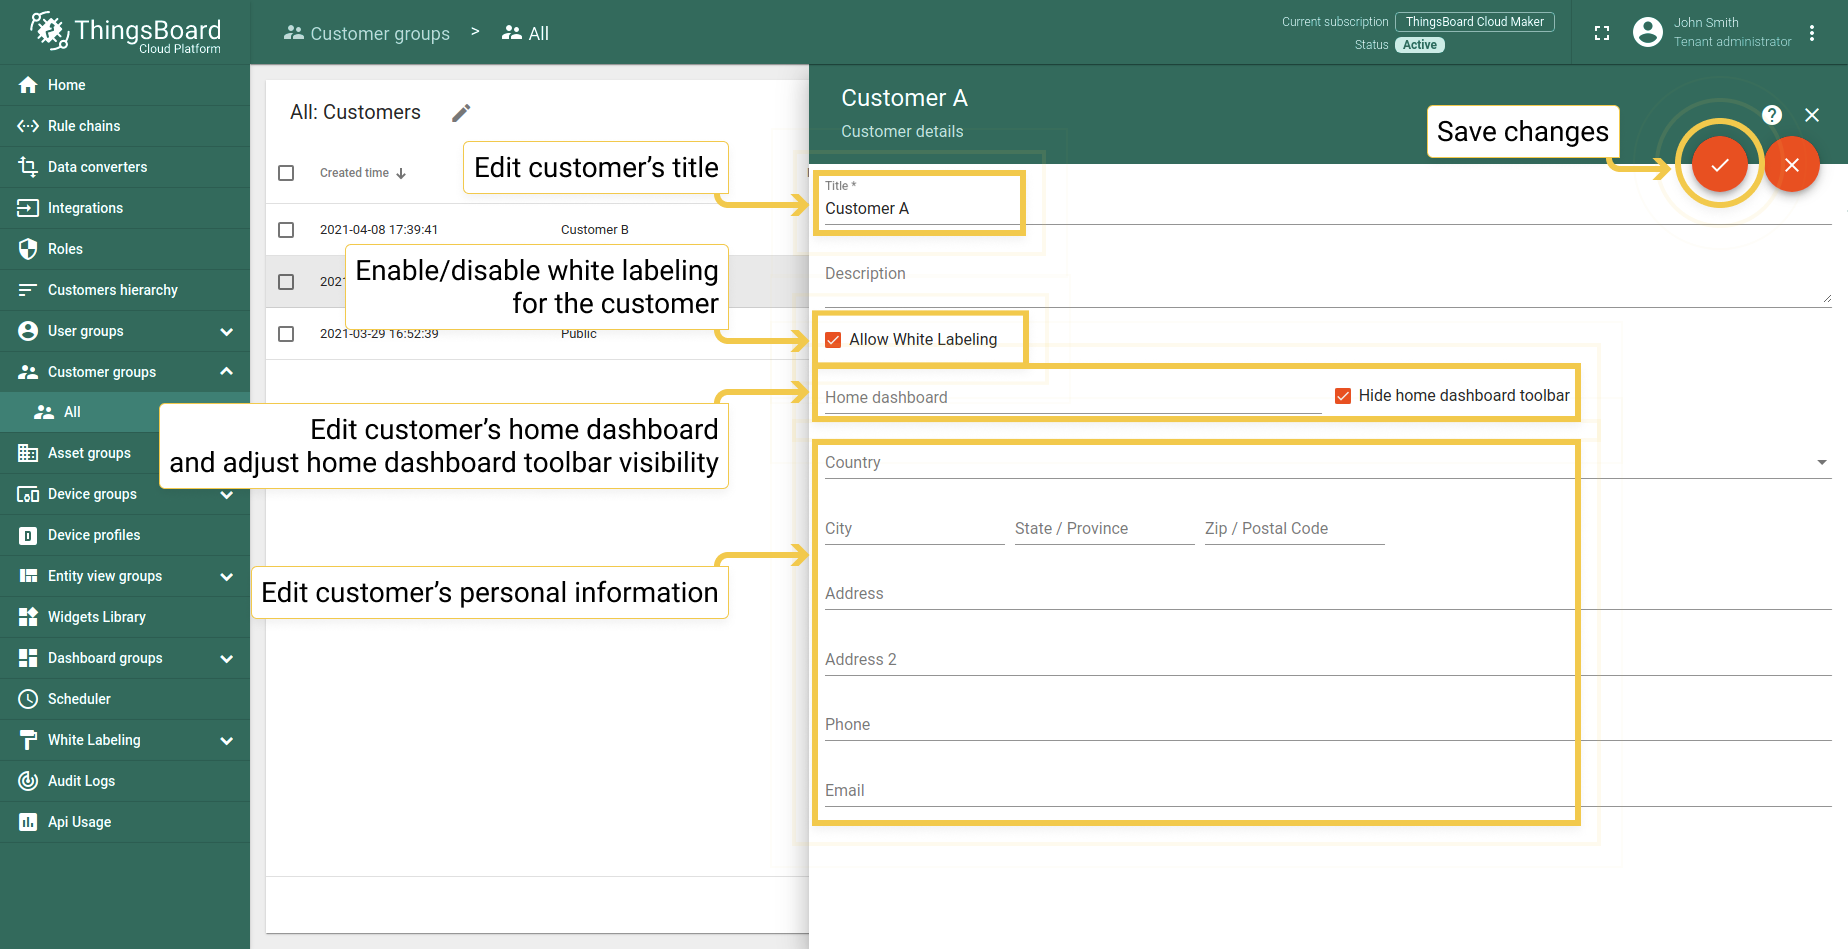This screenshot has width=1848, height=949.
Task: Expand User groups in sidebar
Action: click(x=226, y=331)
